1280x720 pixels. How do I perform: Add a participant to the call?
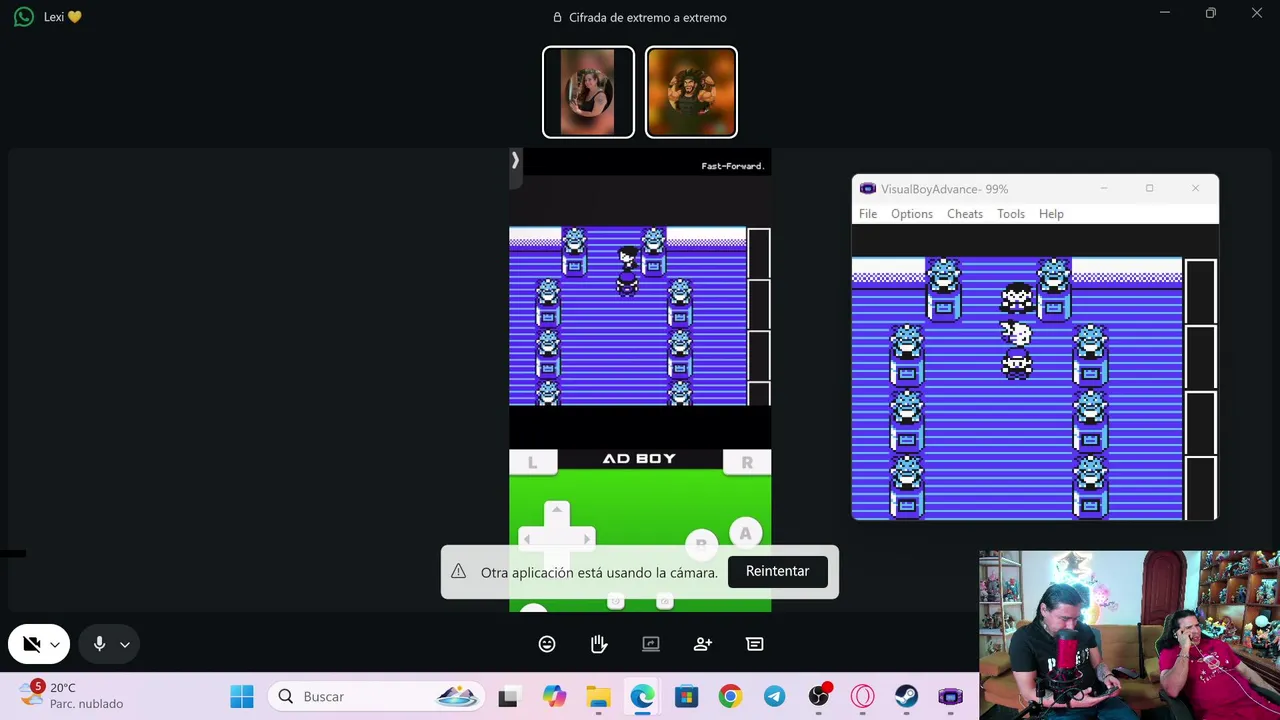pos(703,644)
